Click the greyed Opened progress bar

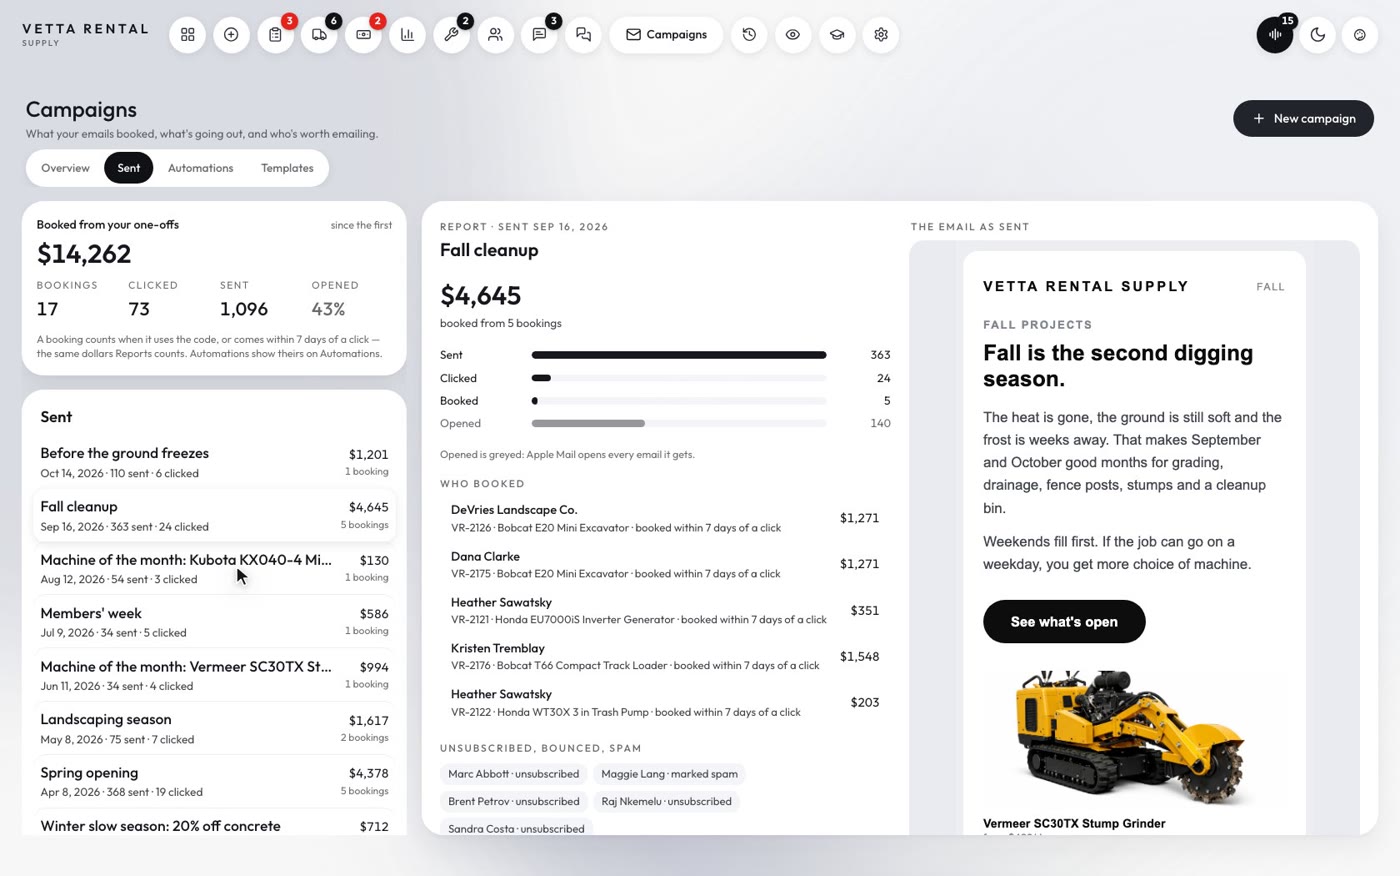tap(679, 423)
